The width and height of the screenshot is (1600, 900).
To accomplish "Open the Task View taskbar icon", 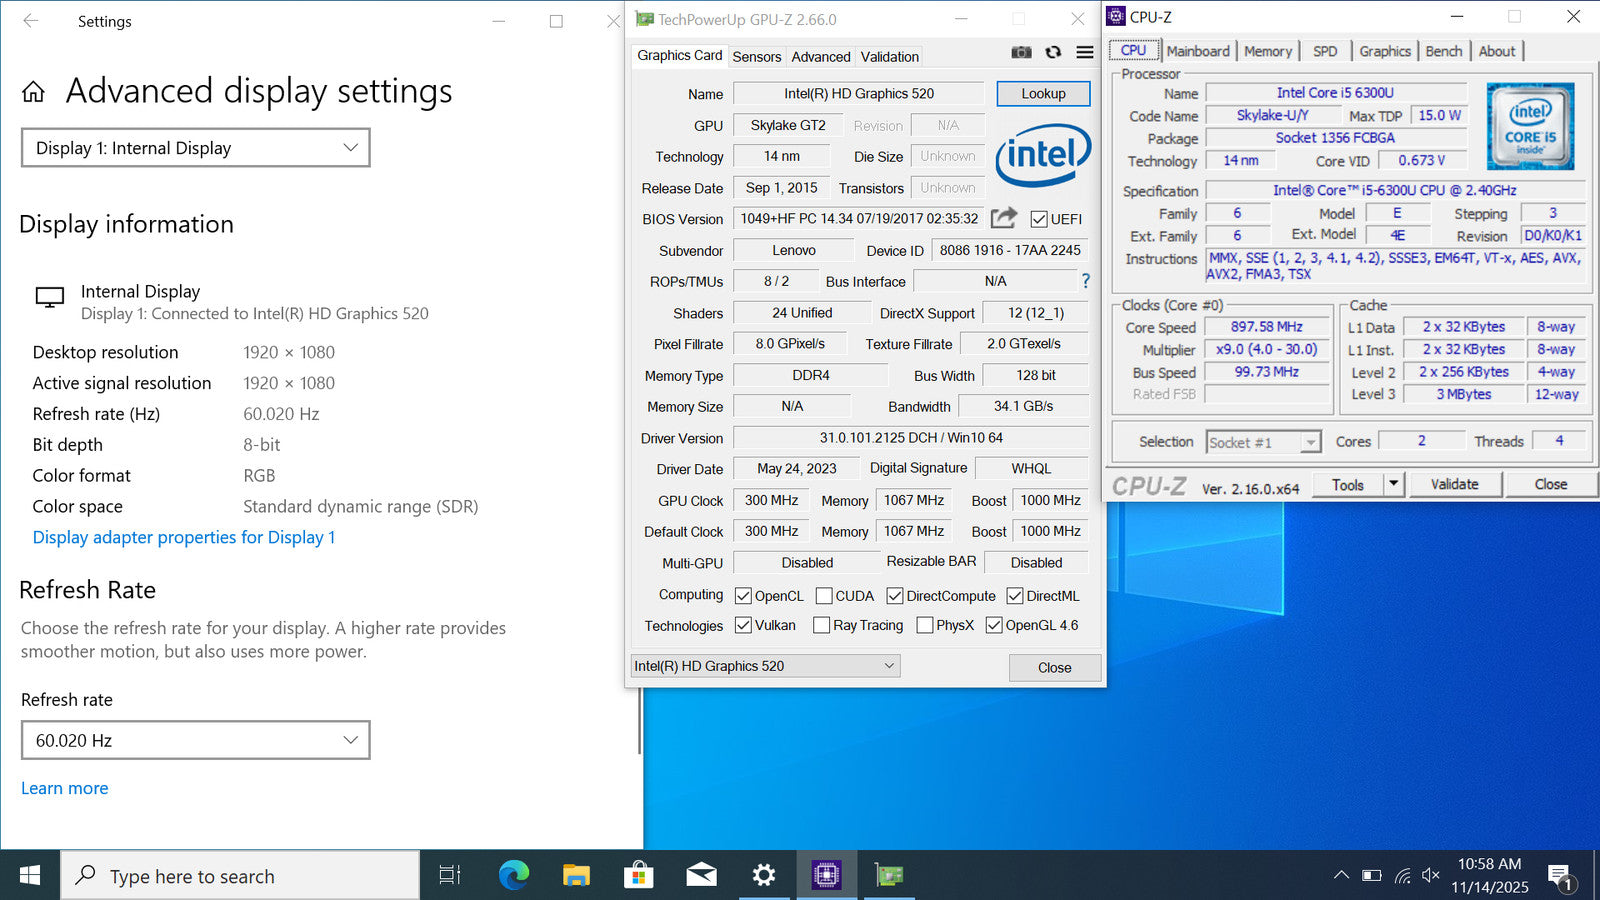I will point(450,876).
